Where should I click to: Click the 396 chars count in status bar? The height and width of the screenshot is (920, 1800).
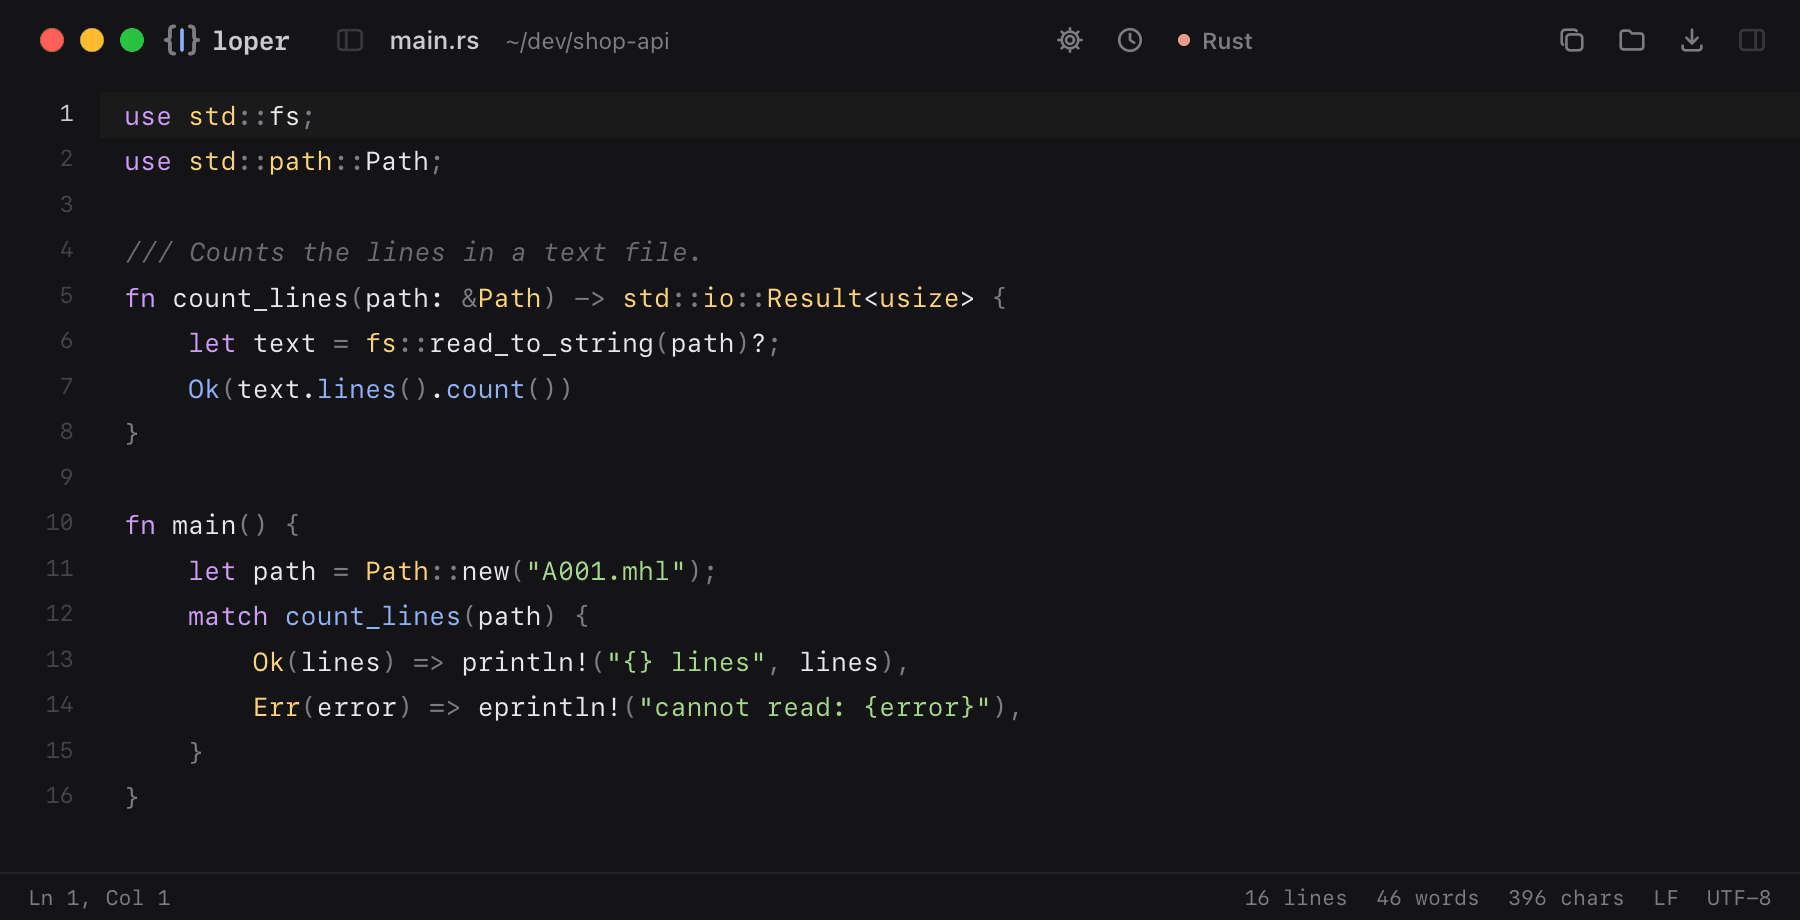pos(1566,898)
